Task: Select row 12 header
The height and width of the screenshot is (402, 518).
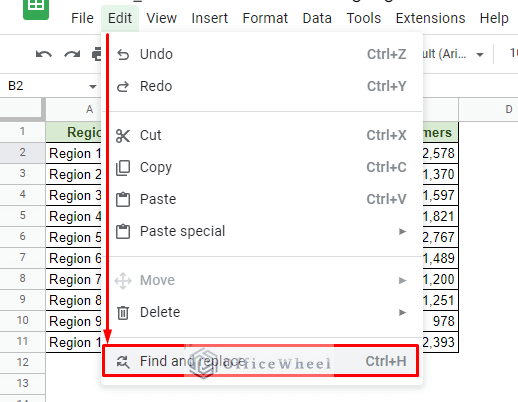Action: coord(22,363)
